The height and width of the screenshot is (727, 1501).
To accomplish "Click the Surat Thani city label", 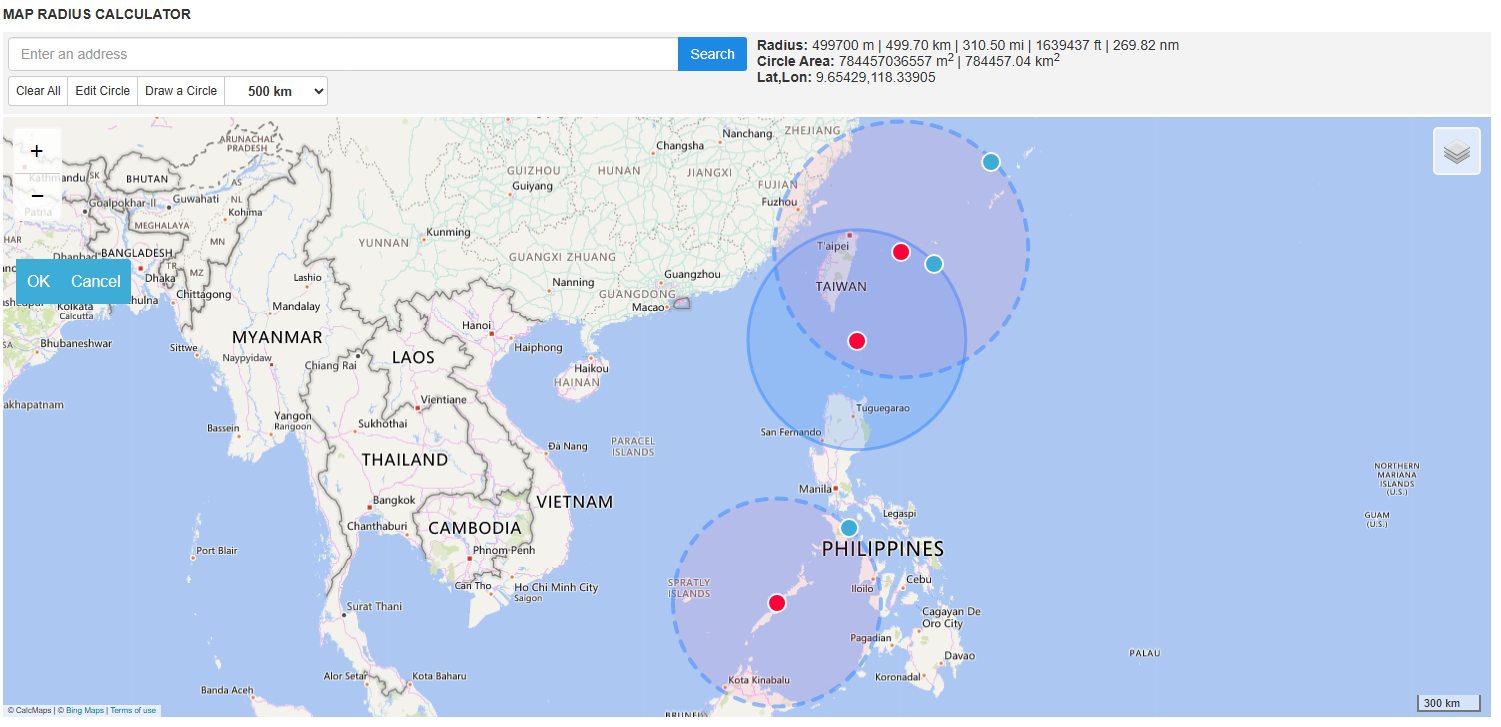I will (x=374, y=606).
